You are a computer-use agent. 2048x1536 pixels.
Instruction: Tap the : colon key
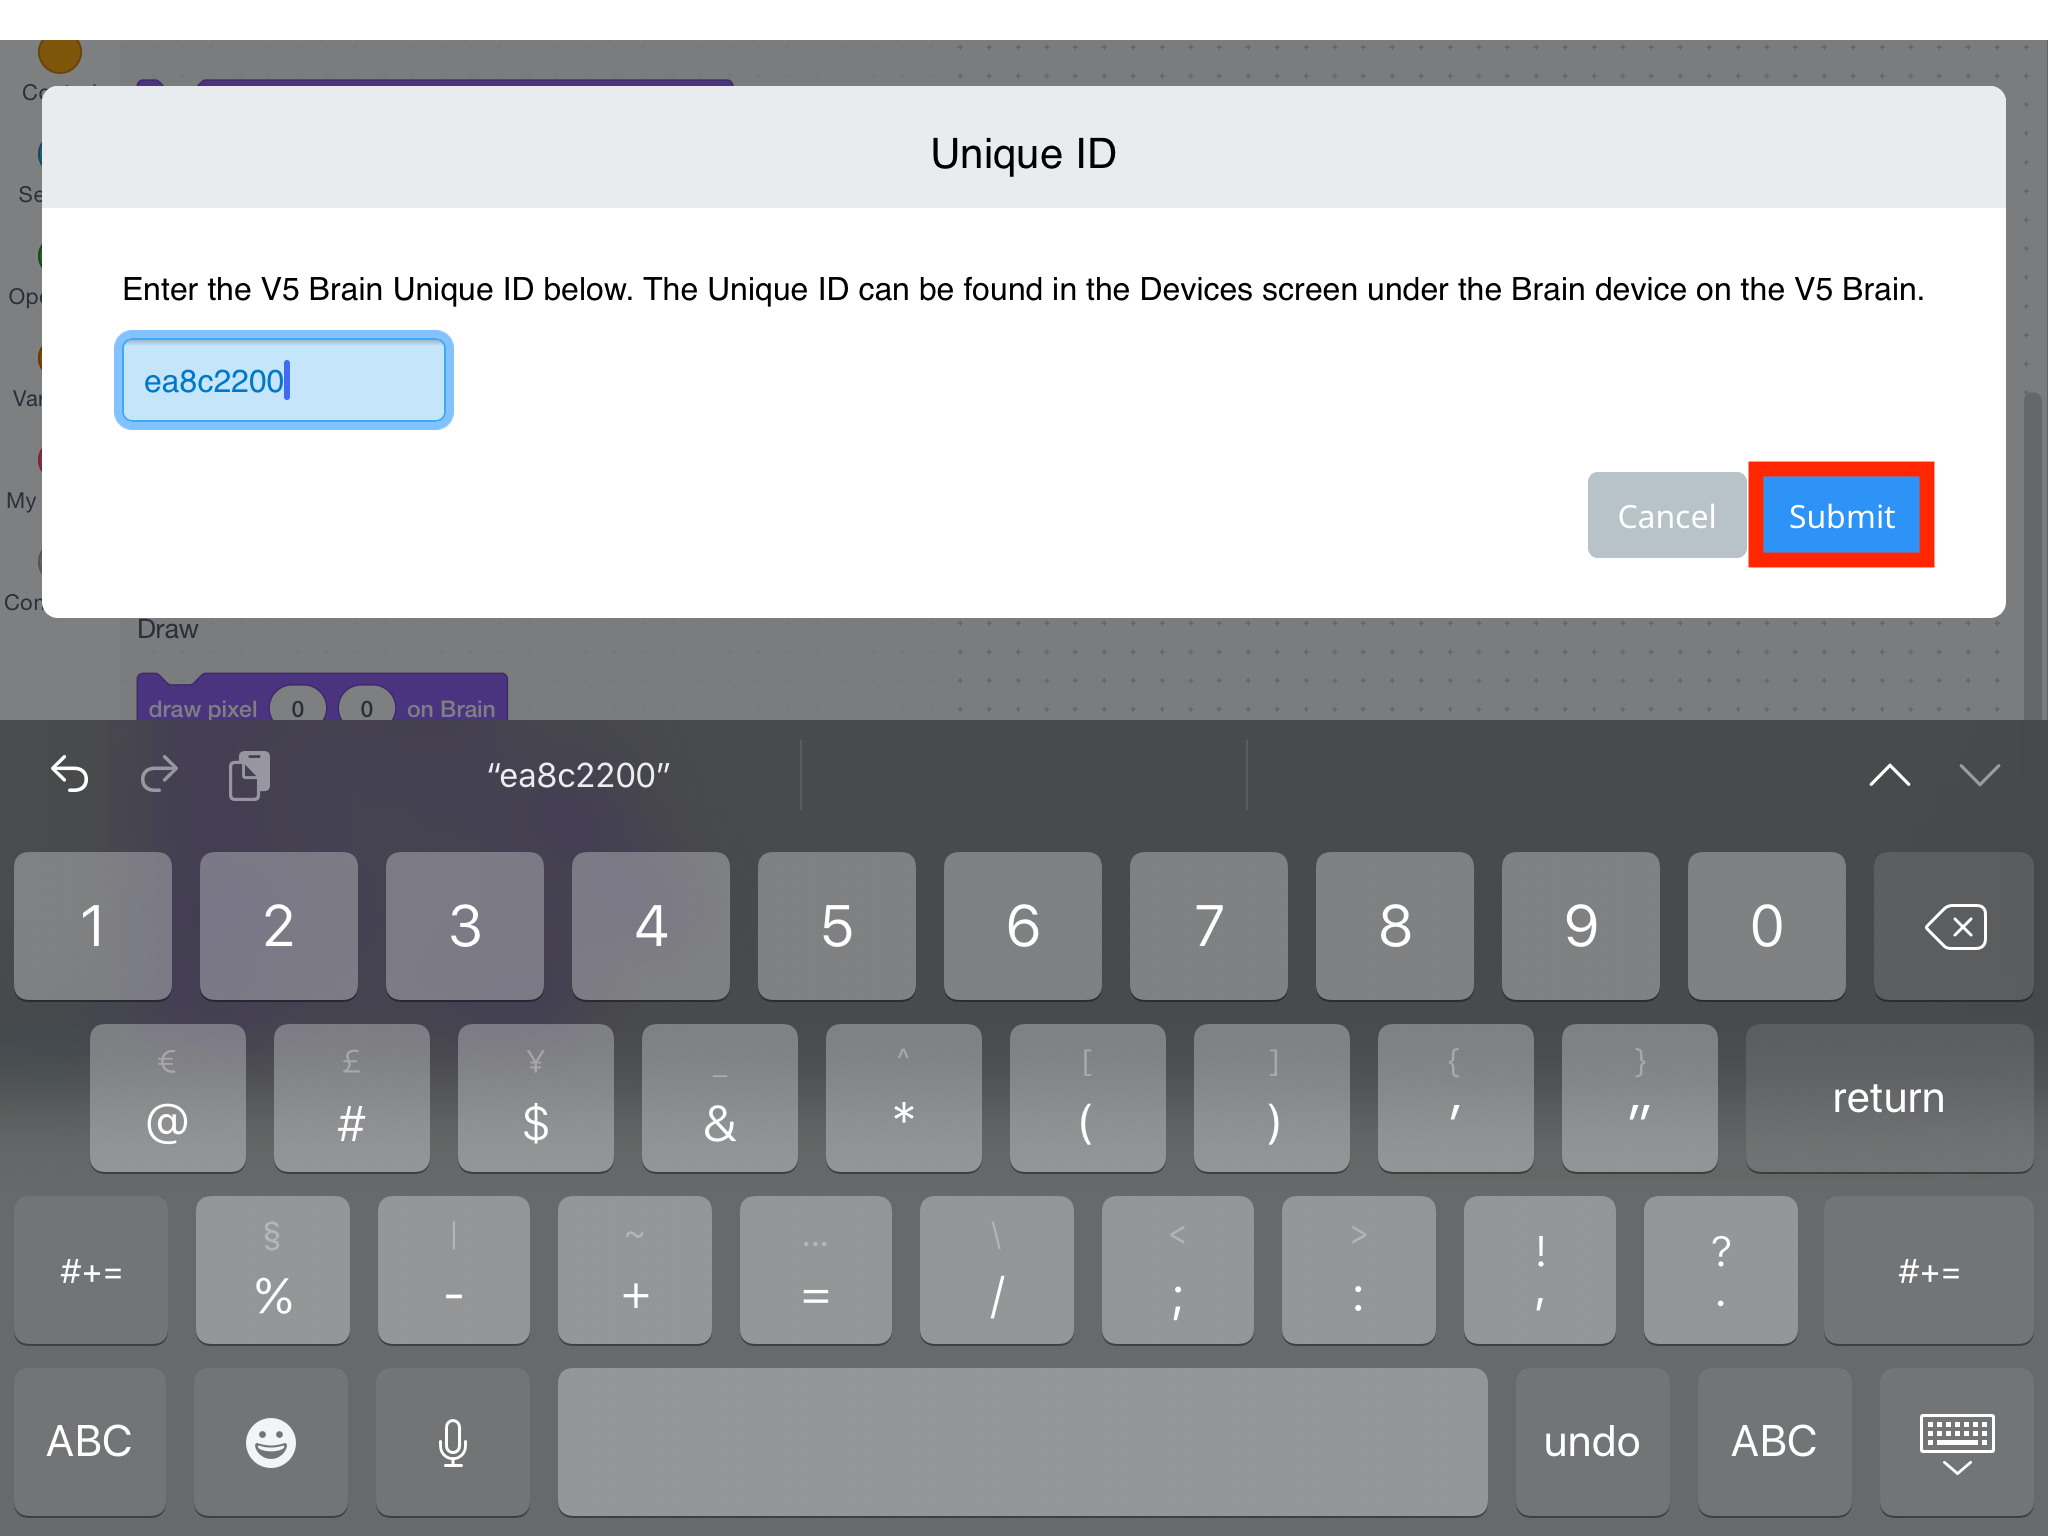pyautogui.click(x=1359, y=1270)
